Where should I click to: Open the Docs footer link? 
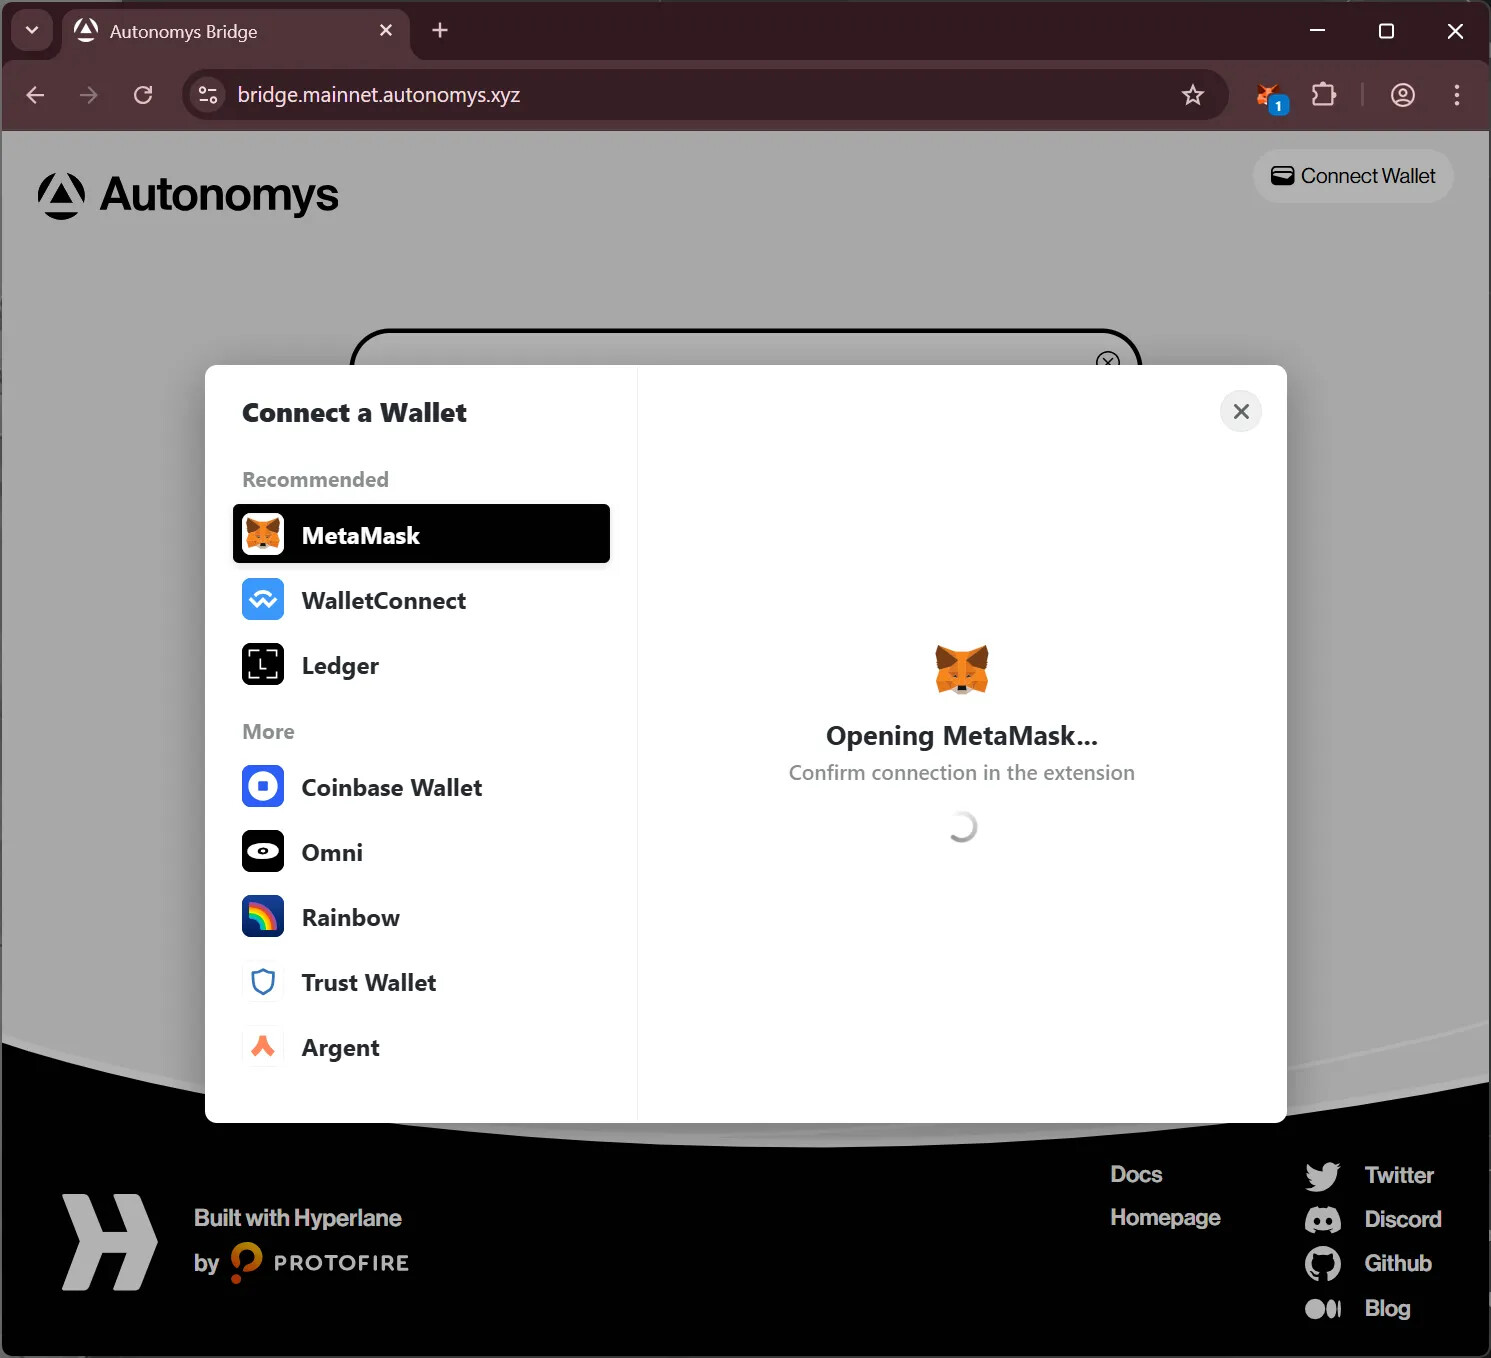point(1136,1174)
